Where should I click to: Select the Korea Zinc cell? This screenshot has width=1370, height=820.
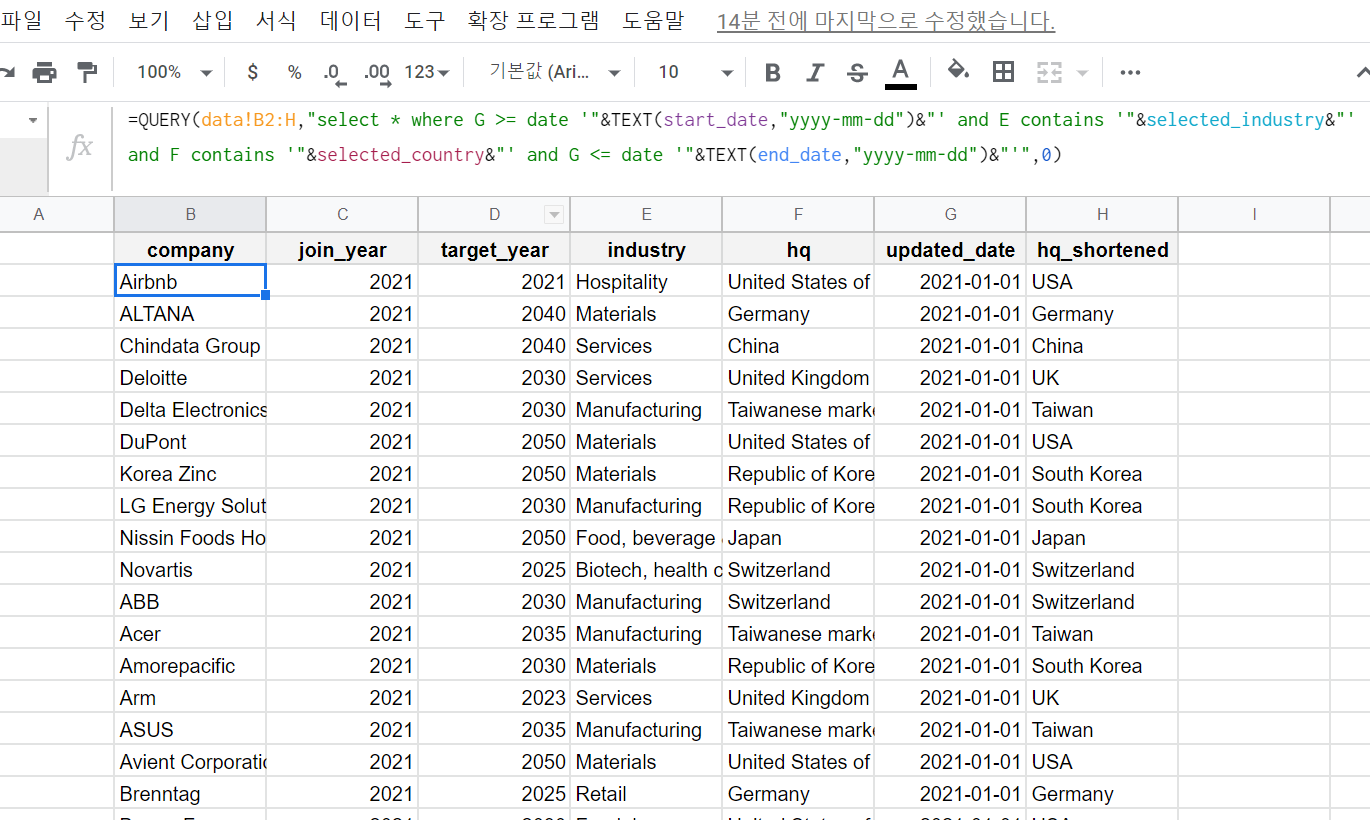(x=190, y=474)
